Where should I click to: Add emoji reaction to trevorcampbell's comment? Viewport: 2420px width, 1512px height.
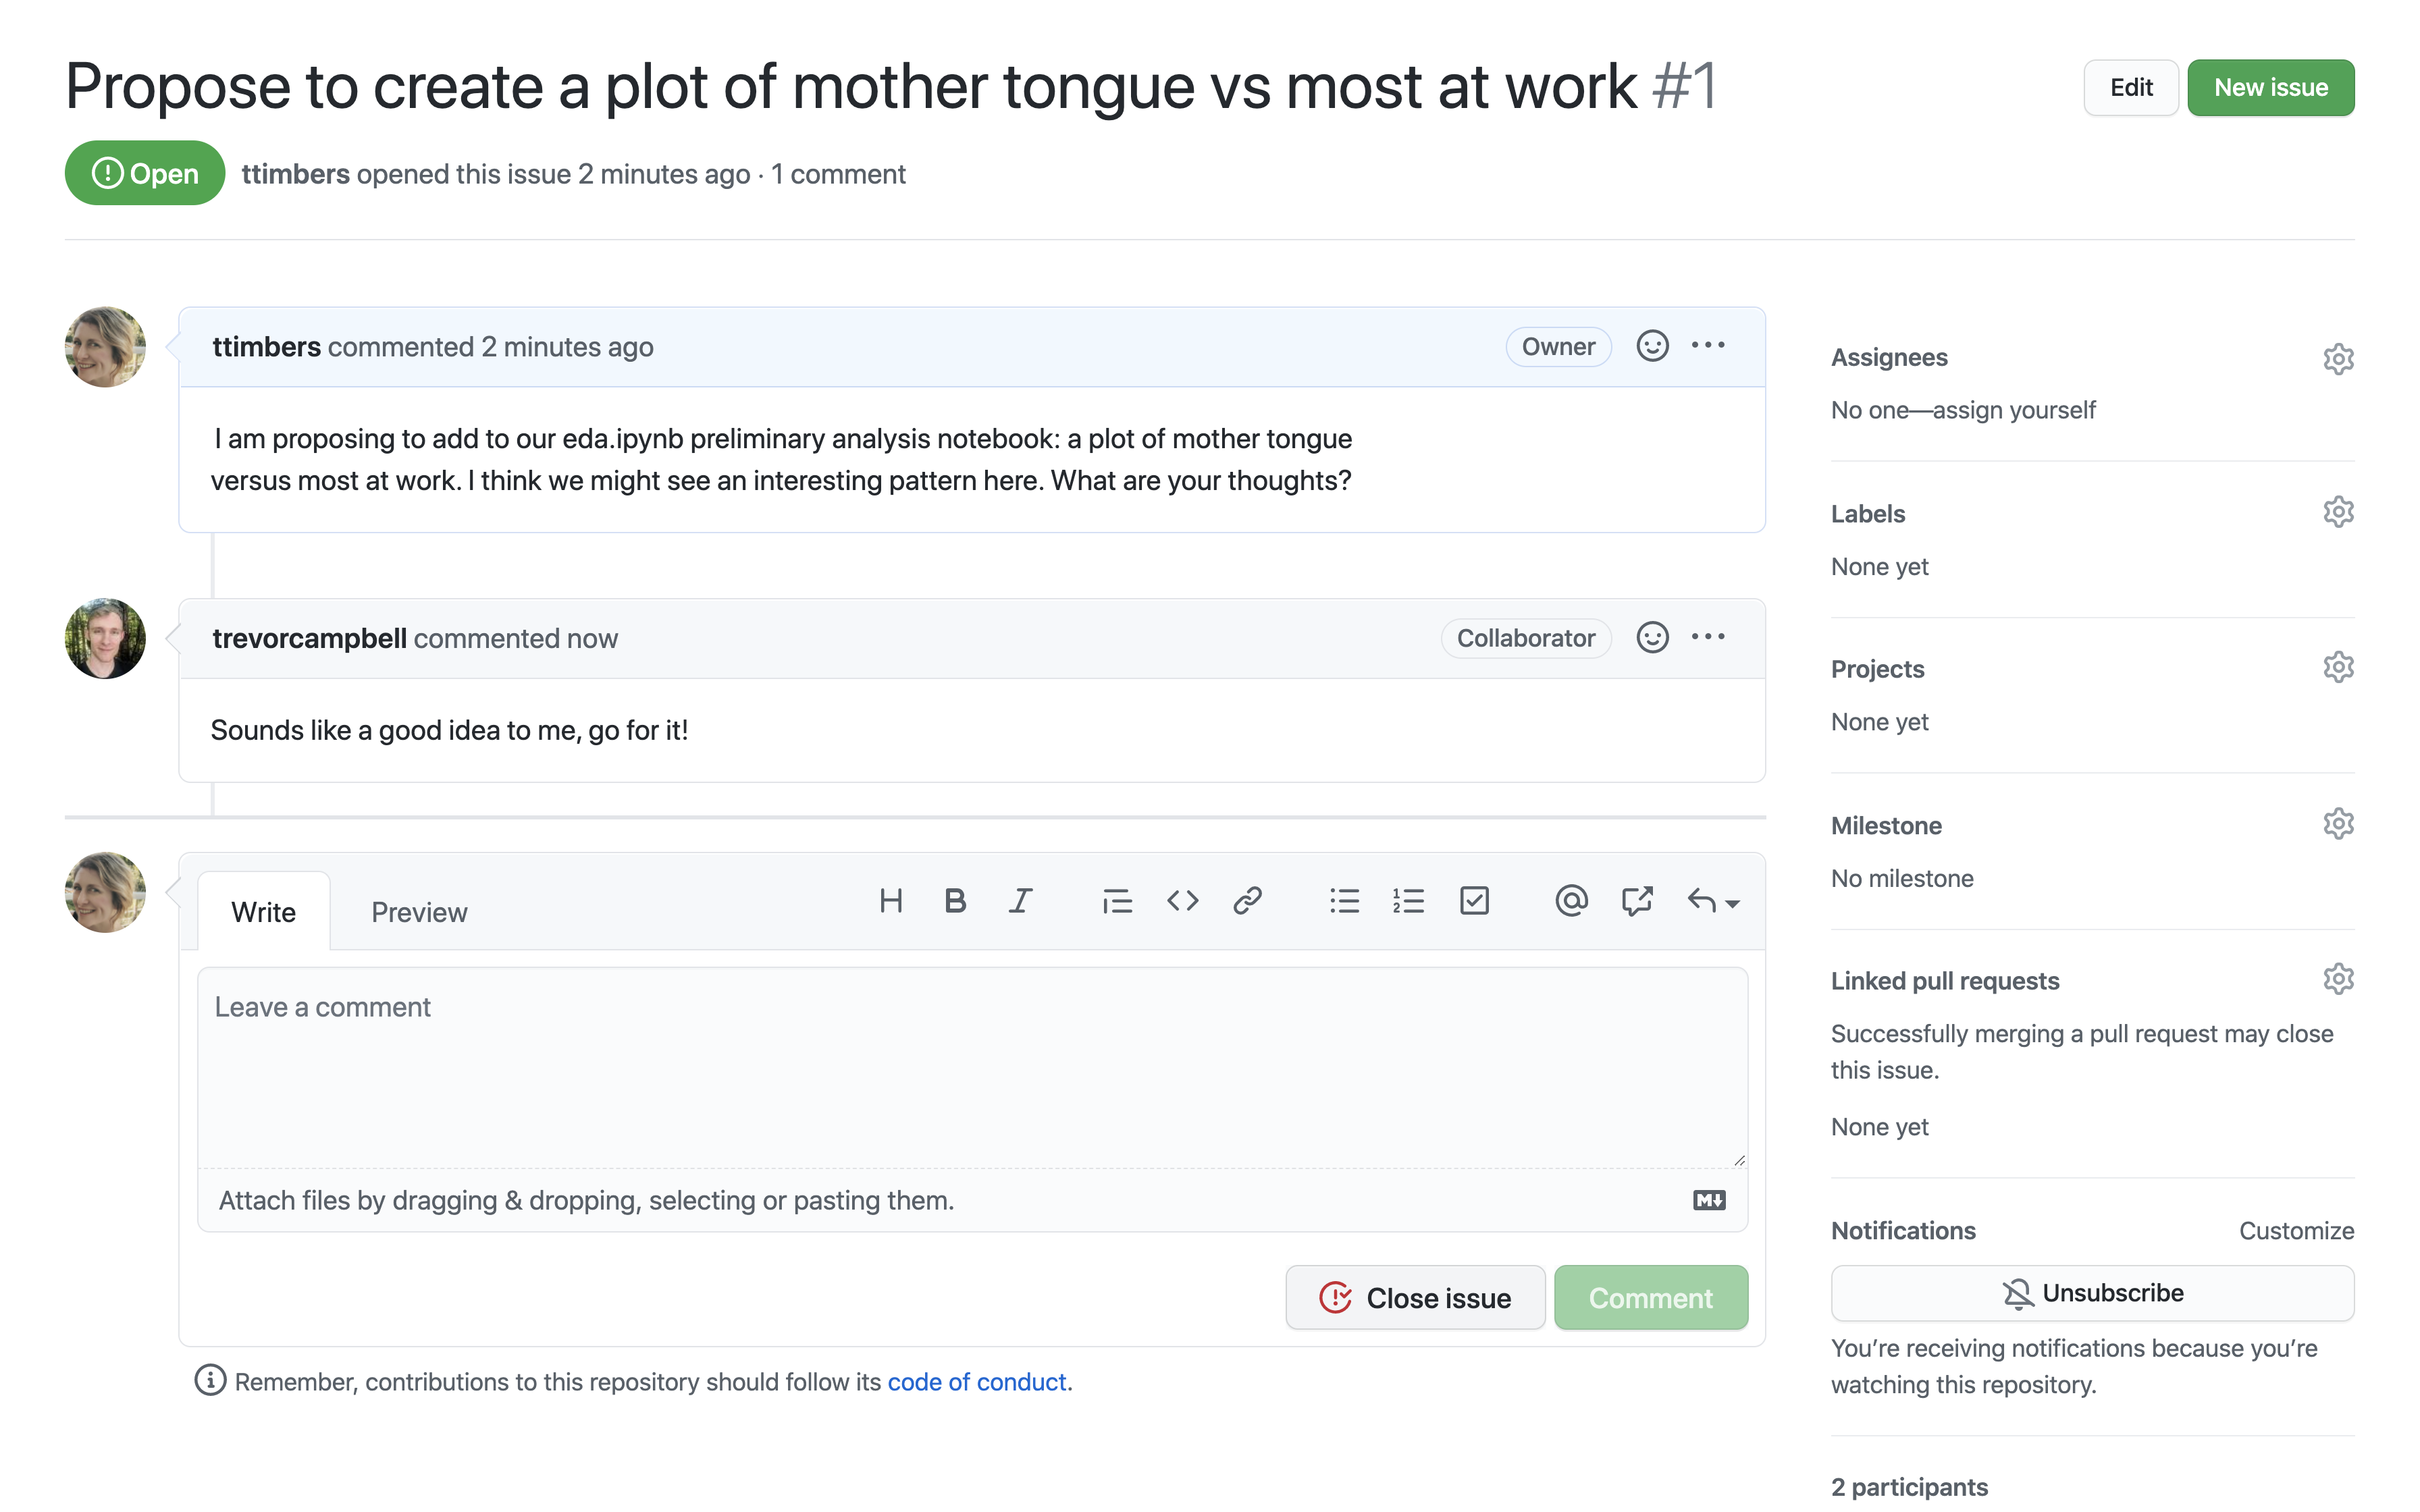pos(1652,637)
